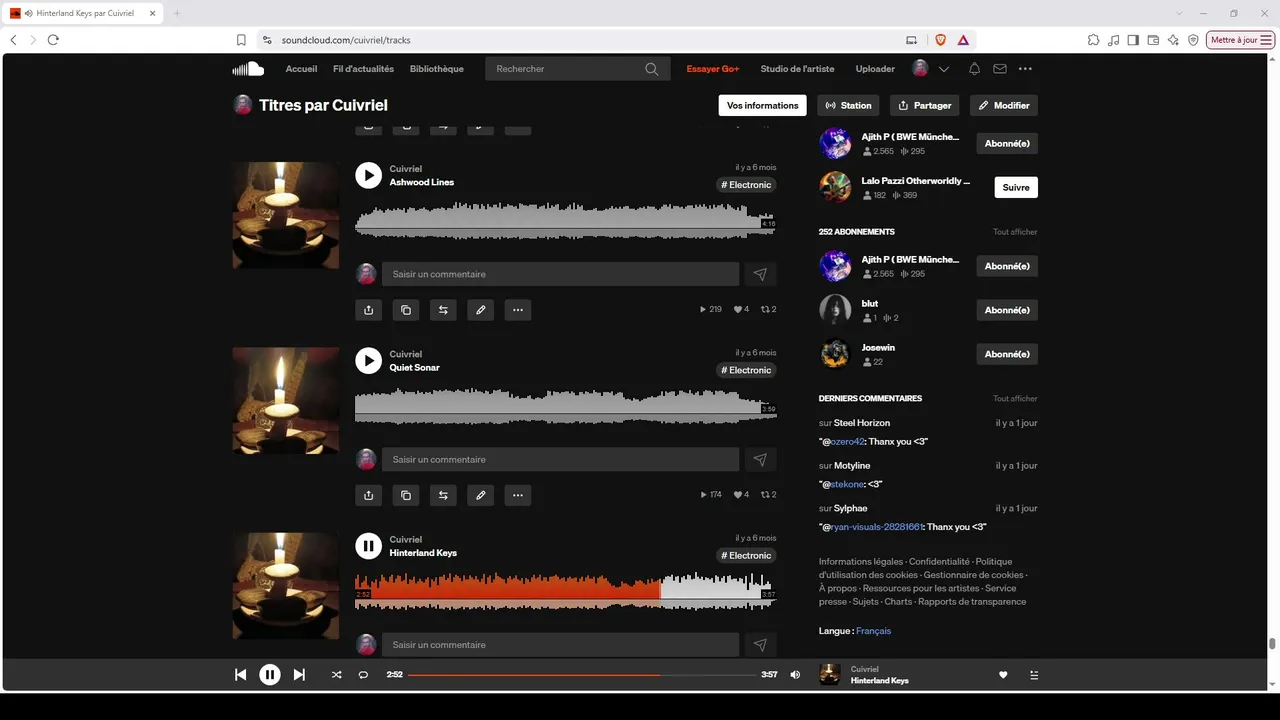Click the Partager button

point(924,105)
